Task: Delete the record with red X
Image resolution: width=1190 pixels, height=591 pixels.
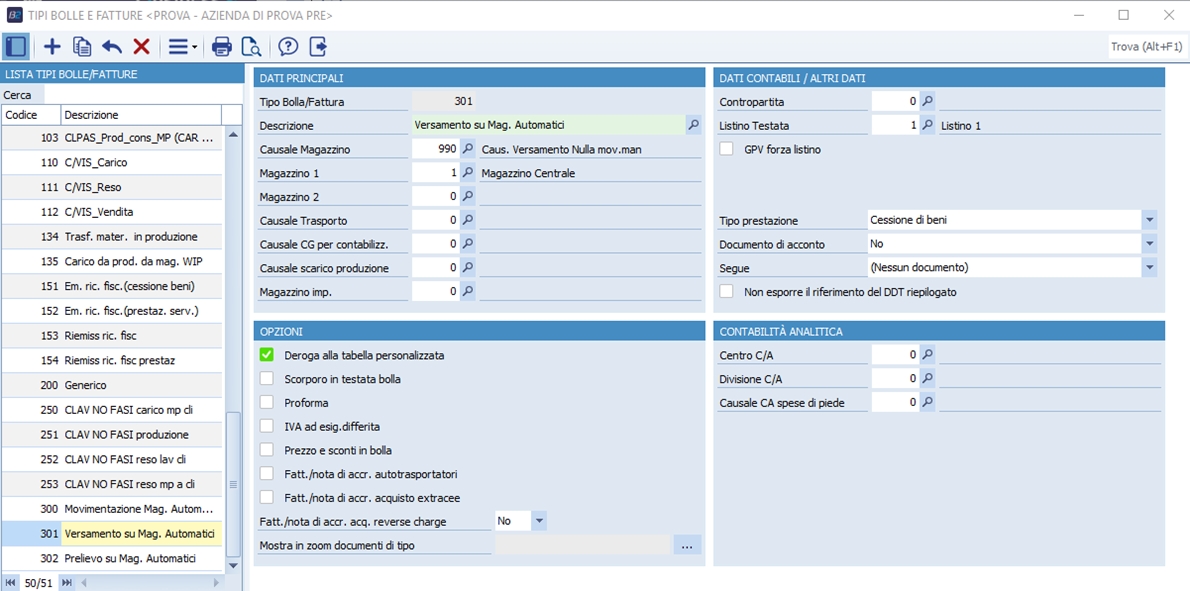Action: [x=142, y=47]
